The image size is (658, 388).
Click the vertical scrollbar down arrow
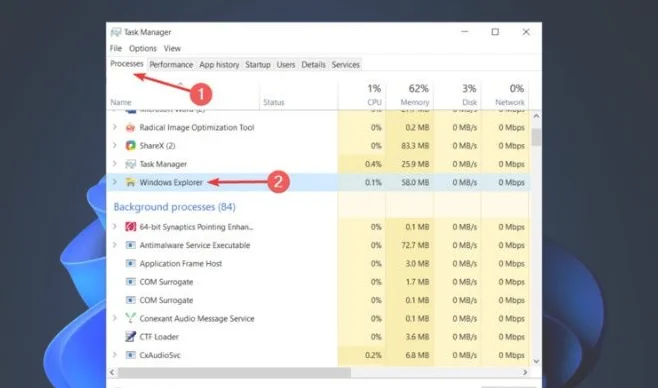536,362
